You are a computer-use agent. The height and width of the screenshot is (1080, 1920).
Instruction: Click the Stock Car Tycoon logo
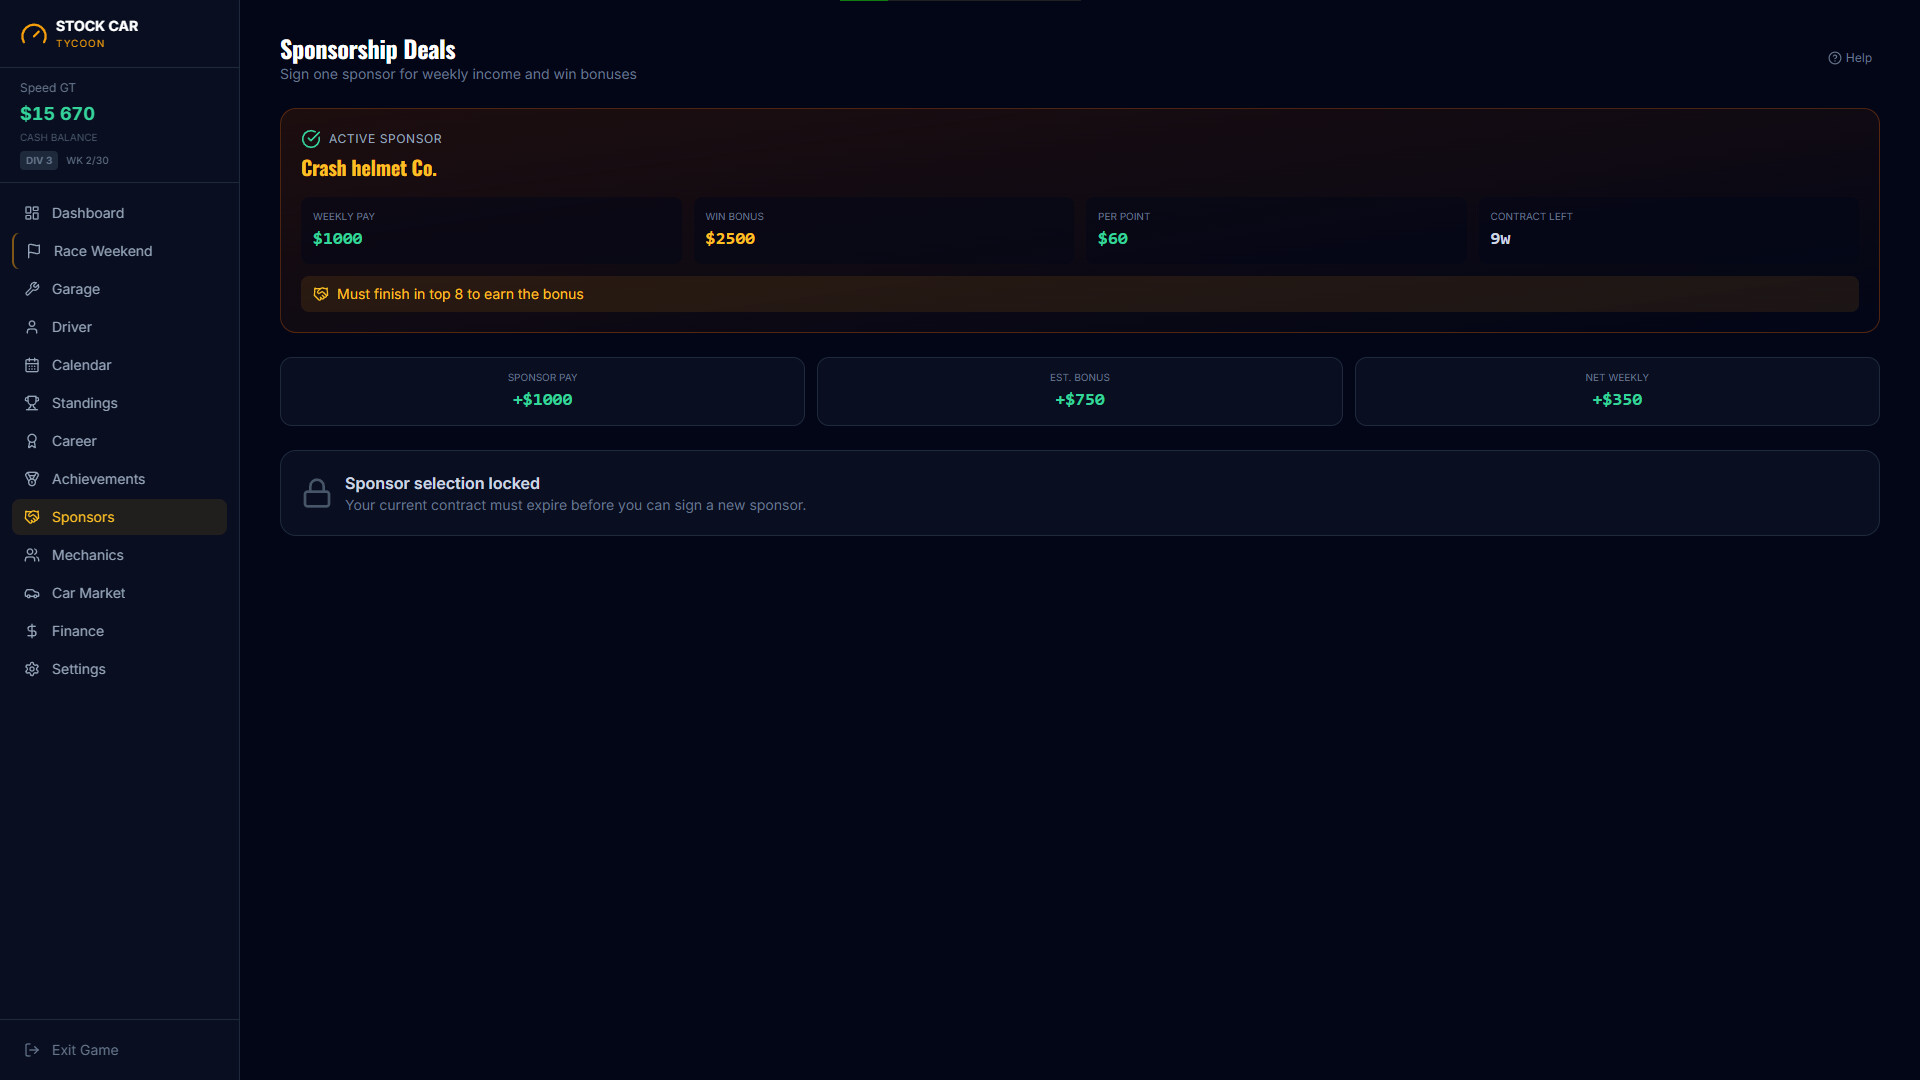click(80, 33)
